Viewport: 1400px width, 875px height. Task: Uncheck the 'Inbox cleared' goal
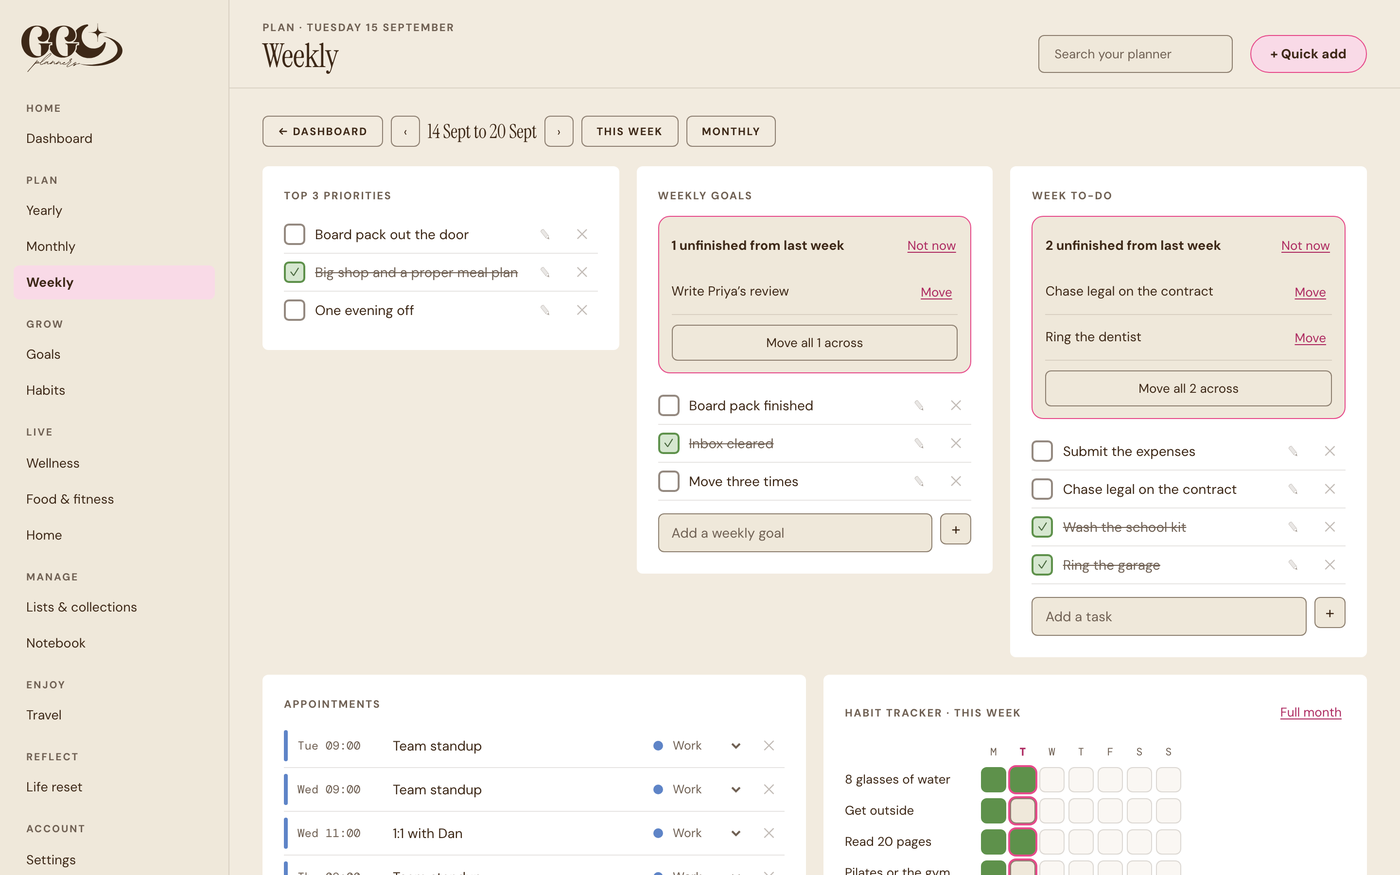point(669,443)
